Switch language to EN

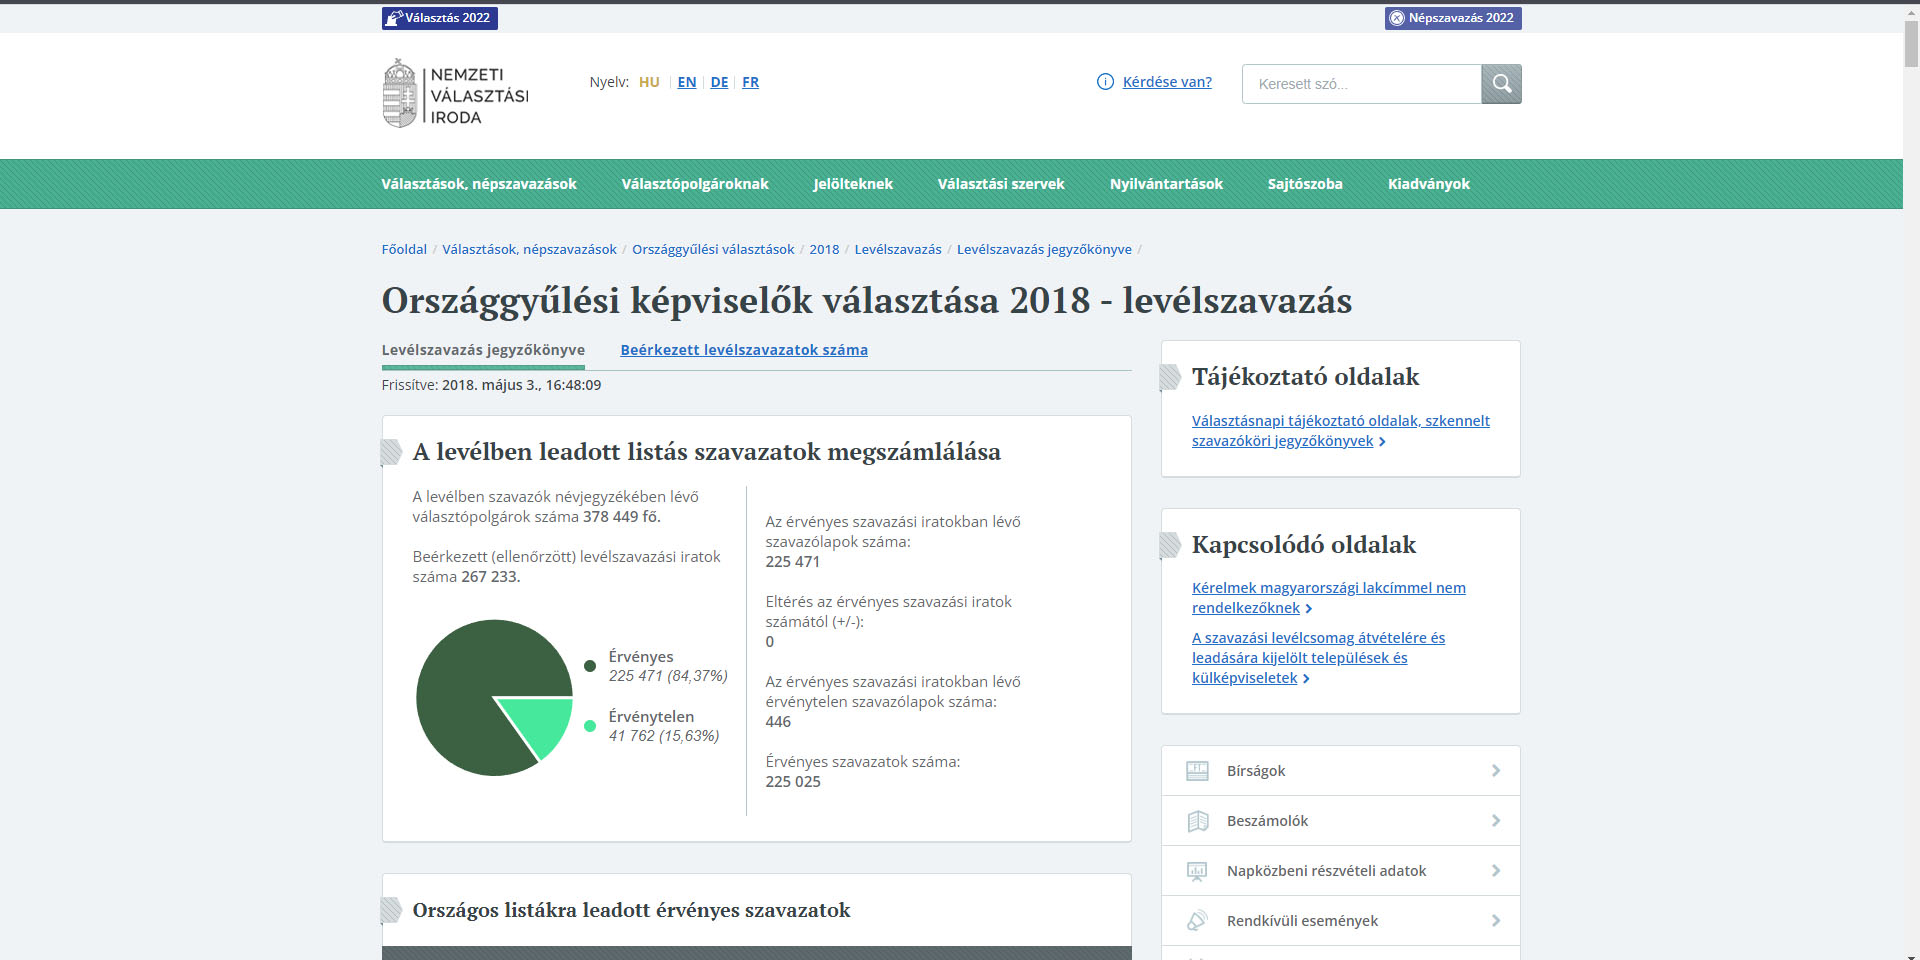click(x=687, y=82)
